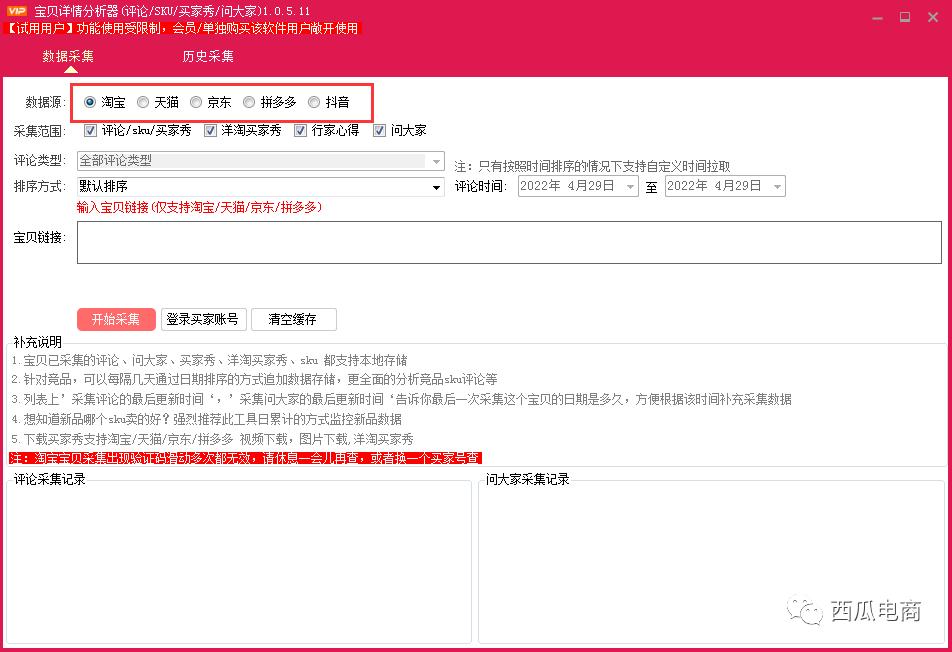Expand the 默认排序 sort order dropdown
952x652 pixels.
[x=436, y=187]
